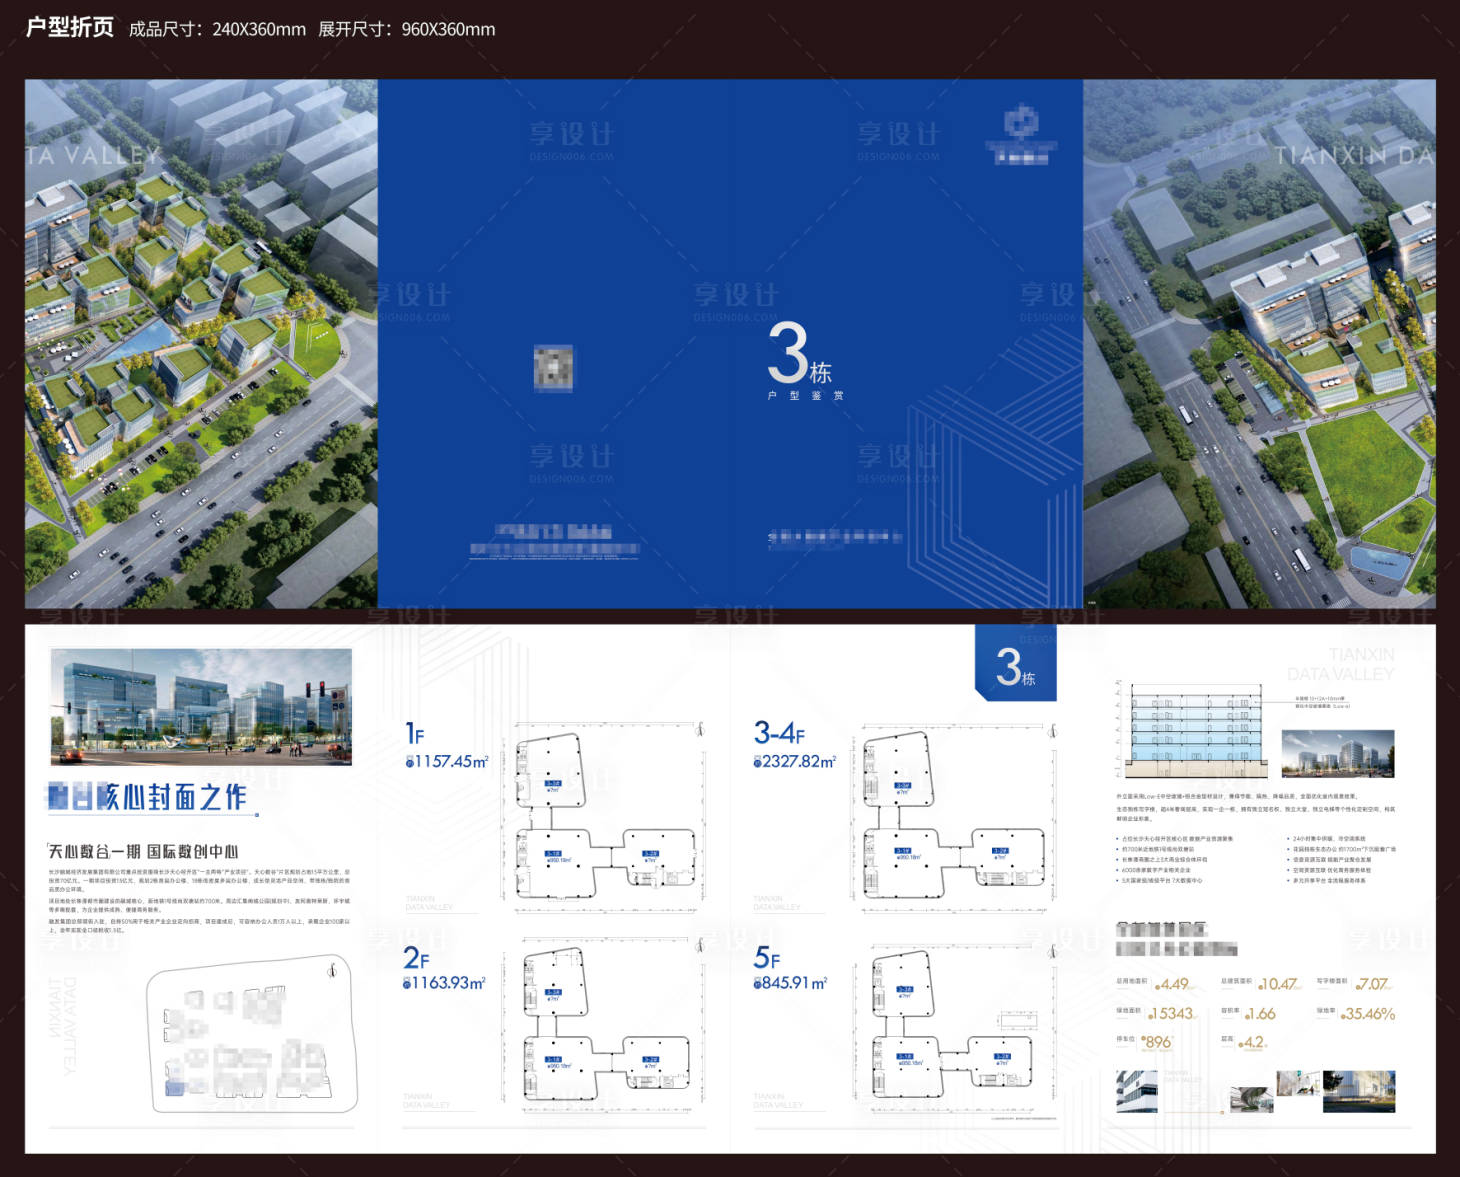
Task: Click the 1.66 plot ratio figure
Action: [1261, 1014]
